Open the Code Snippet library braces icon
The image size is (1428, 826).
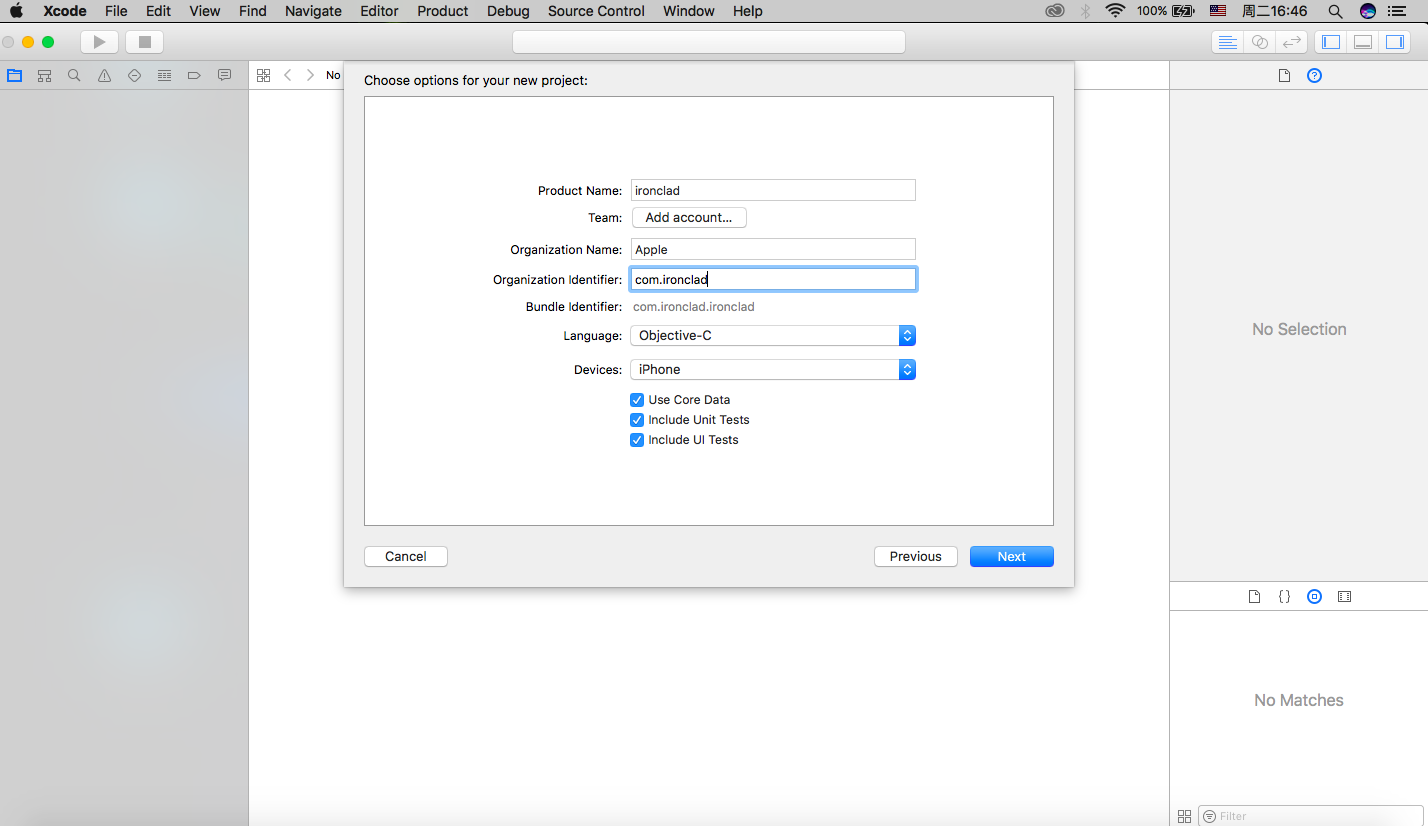click(x=1285, y=596)
